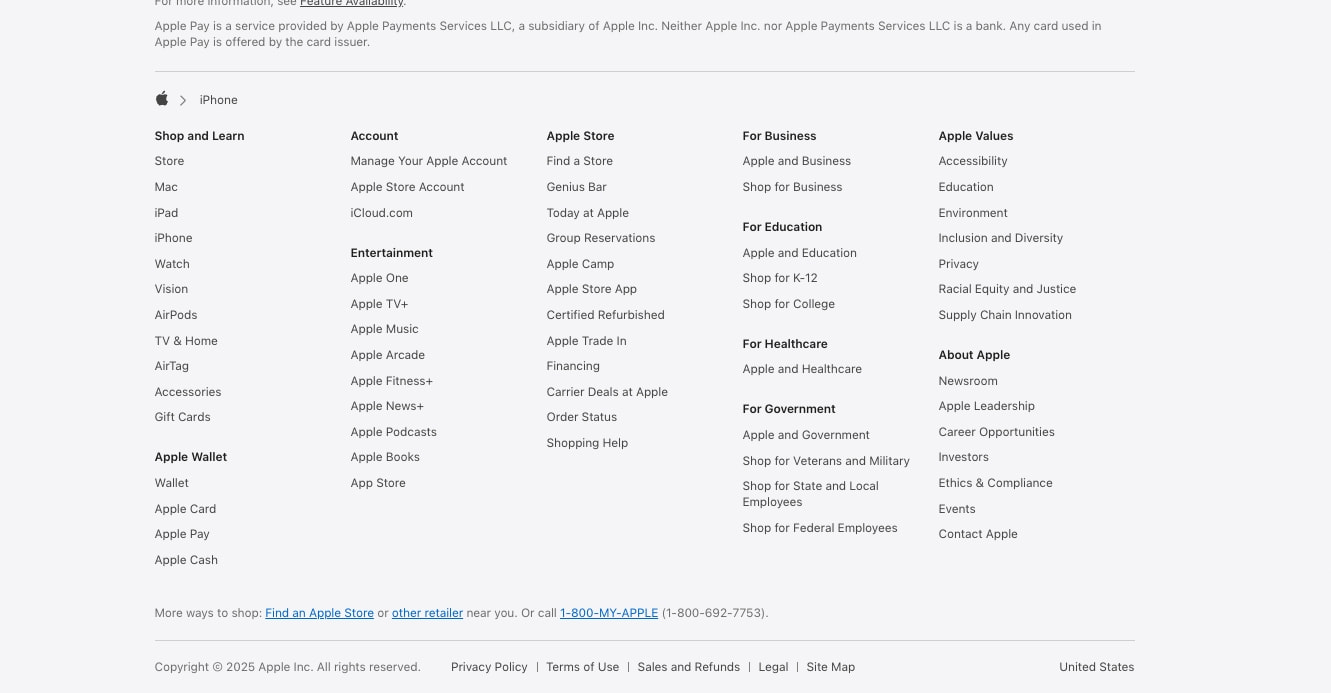
Task: Click Apple Store Account link
Action: point(407,187)
